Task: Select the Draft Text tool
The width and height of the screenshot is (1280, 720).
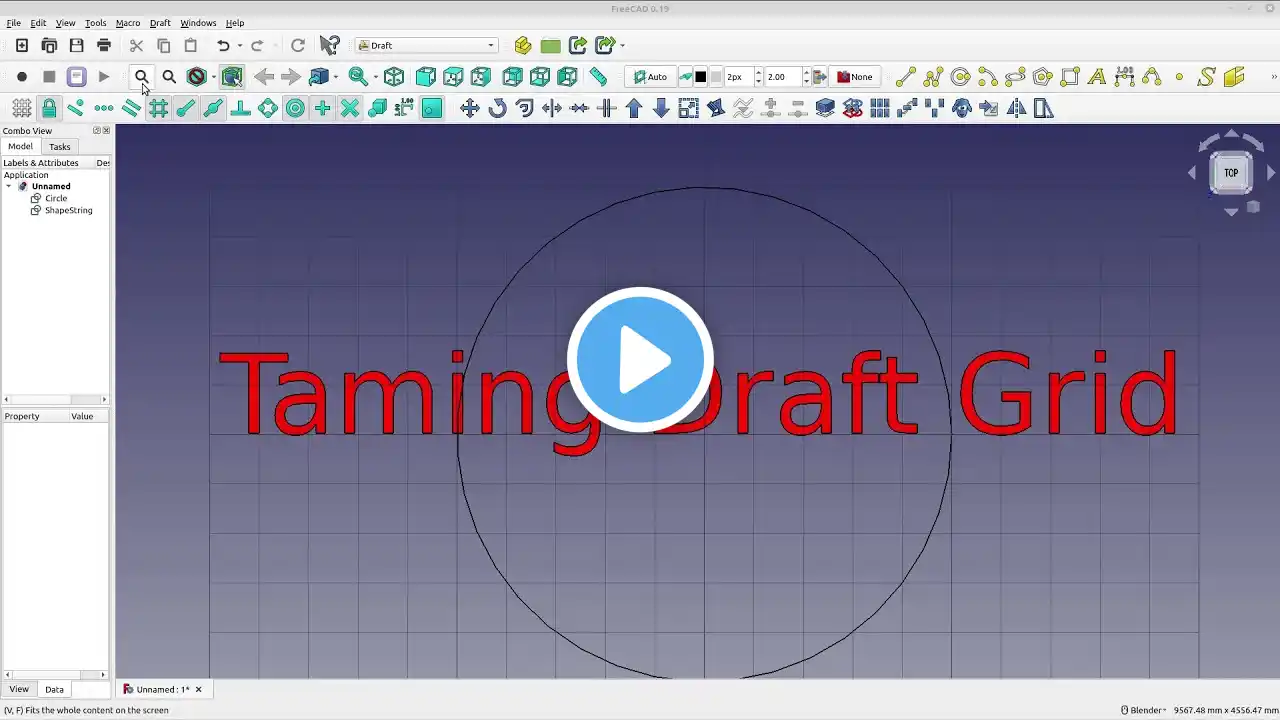Action: tap(1097, 76)
